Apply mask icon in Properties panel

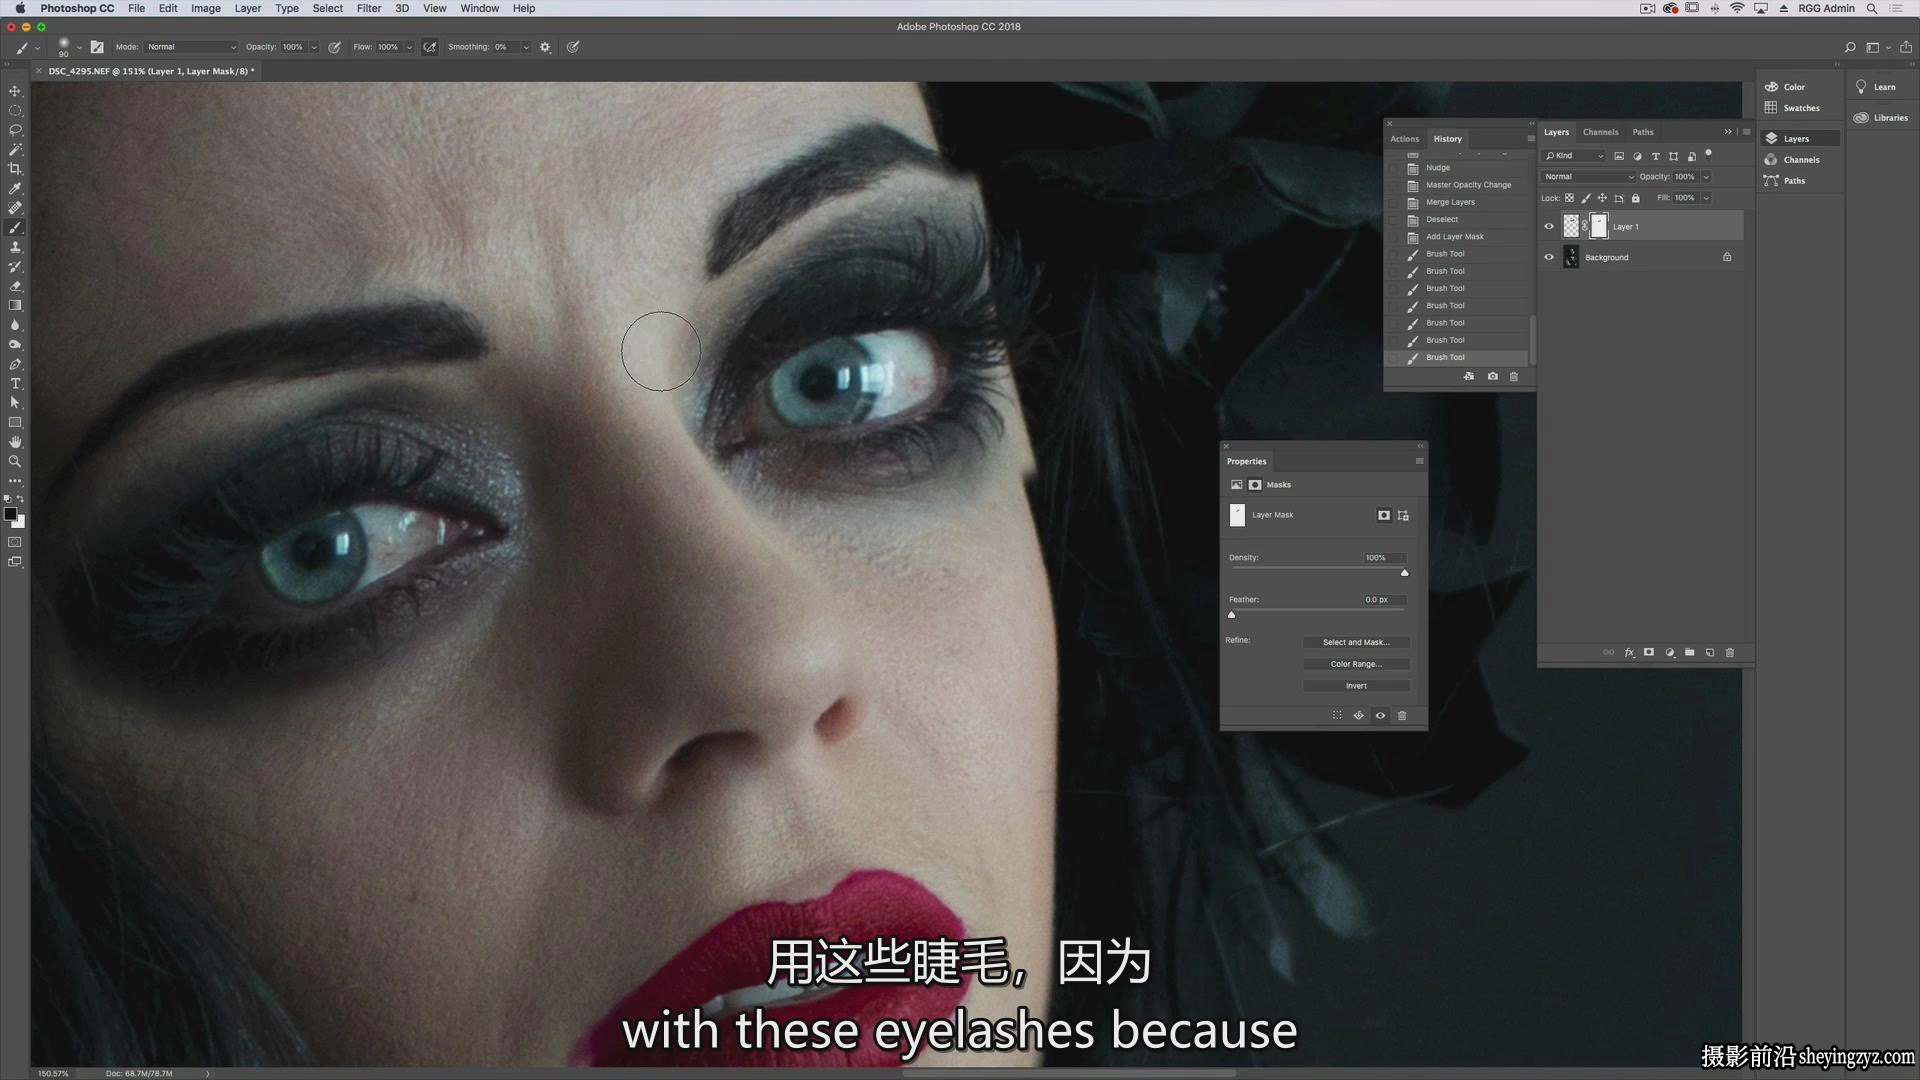click(x=1359, y=716)
